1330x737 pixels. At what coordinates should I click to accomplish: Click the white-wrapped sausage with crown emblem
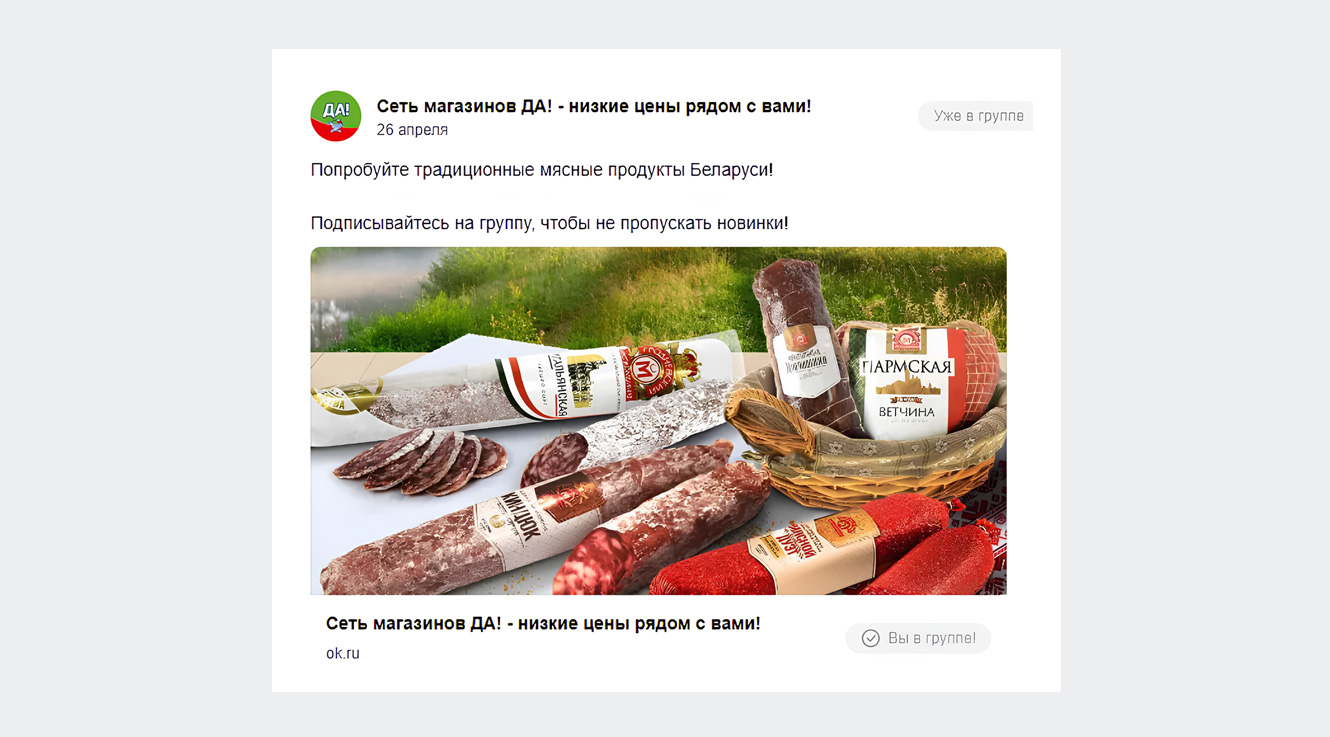(x=540, y=385)
